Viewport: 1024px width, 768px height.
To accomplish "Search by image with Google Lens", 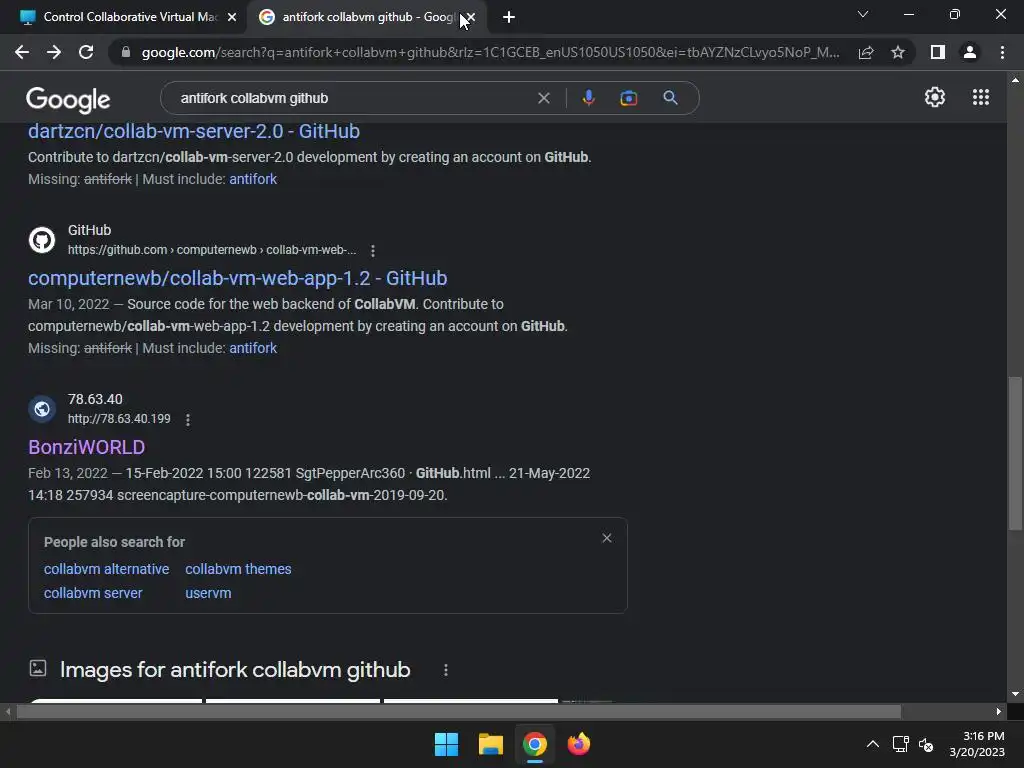I will pos(628,98).
